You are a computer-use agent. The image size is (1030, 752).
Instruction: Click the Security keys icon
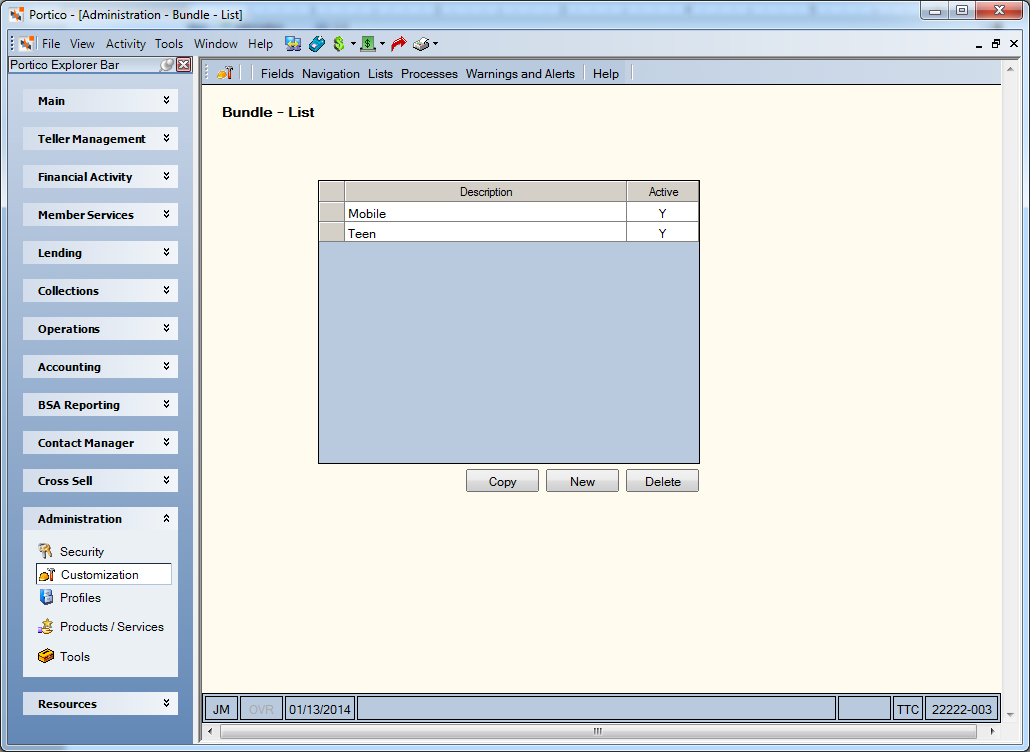coord(45,551)
